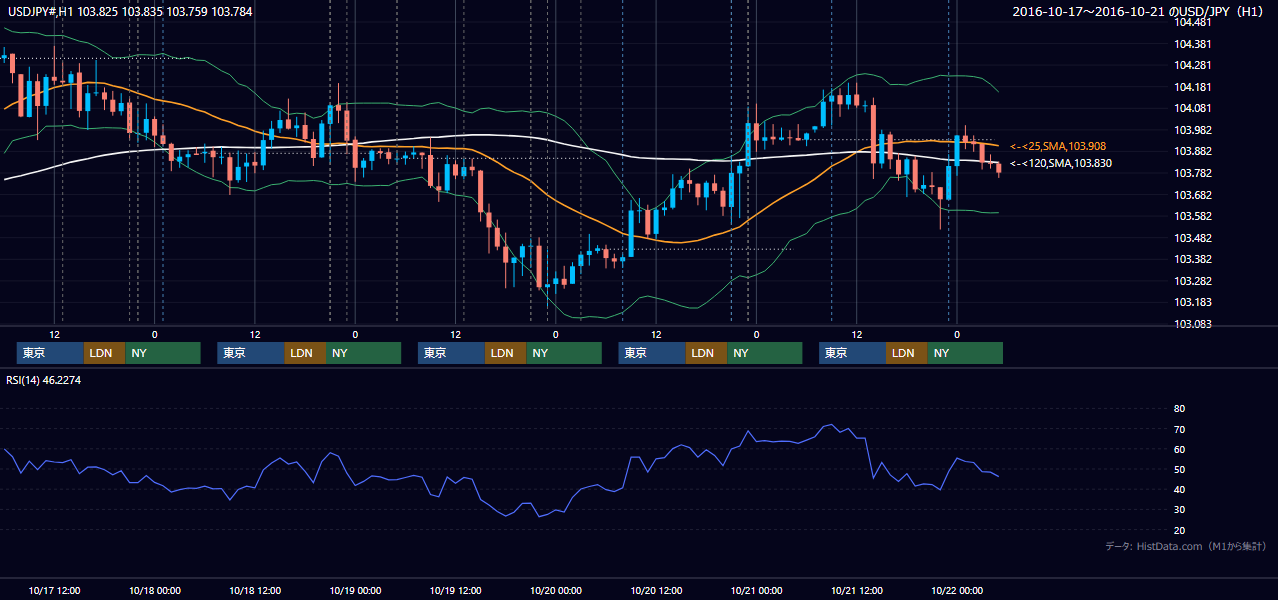Click the 103.682 price axis label

[1192, 195]
